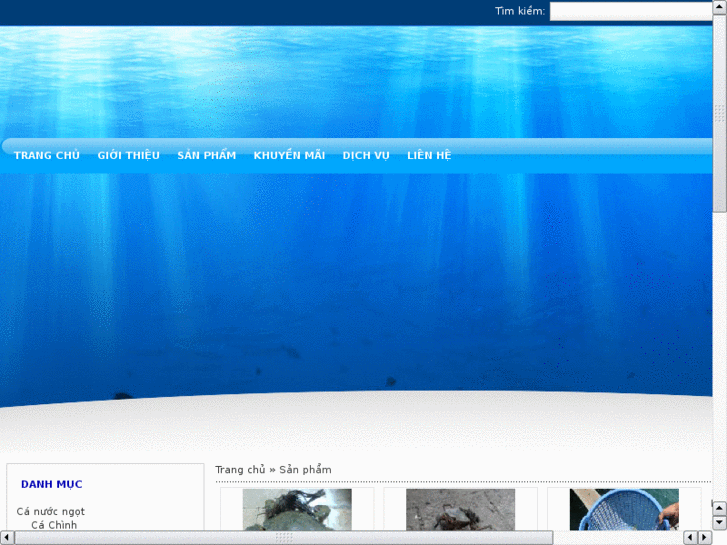Image resolution: width=727 pixels, height=545 pixels.
Task: Go to SẢN PHẨM in navigation bar
Action: 207,155
